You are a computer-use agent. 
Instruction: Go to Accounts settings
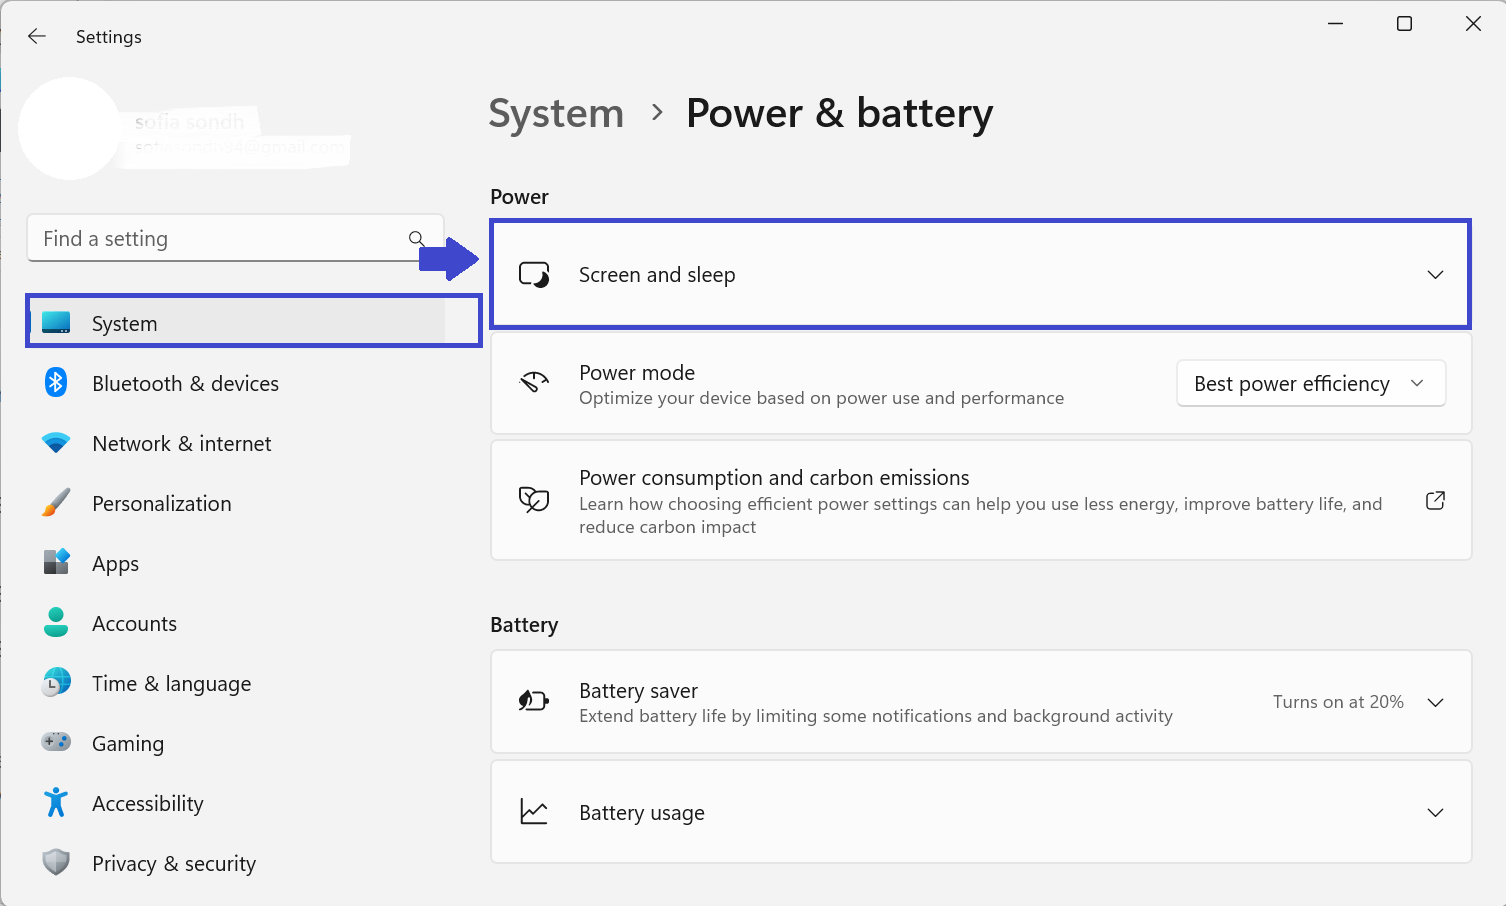[x=134, y=624]
